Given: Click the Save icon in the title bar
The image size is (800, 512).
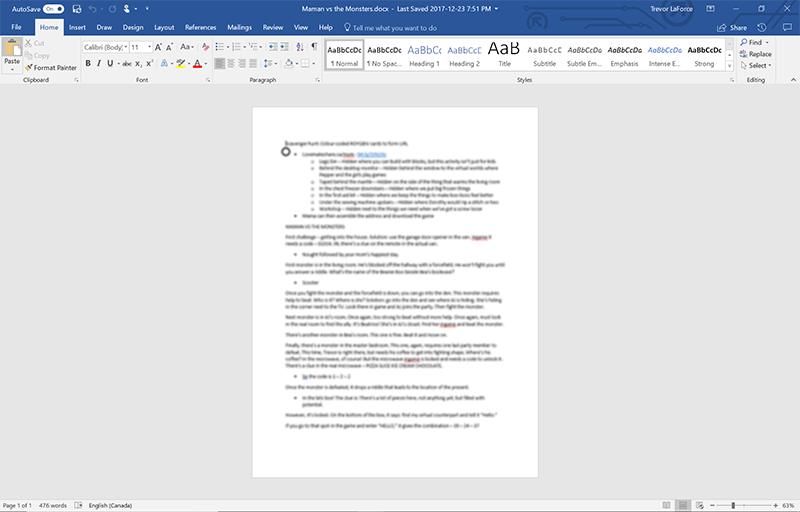Looking at the screenshot, I should point(77,9).
